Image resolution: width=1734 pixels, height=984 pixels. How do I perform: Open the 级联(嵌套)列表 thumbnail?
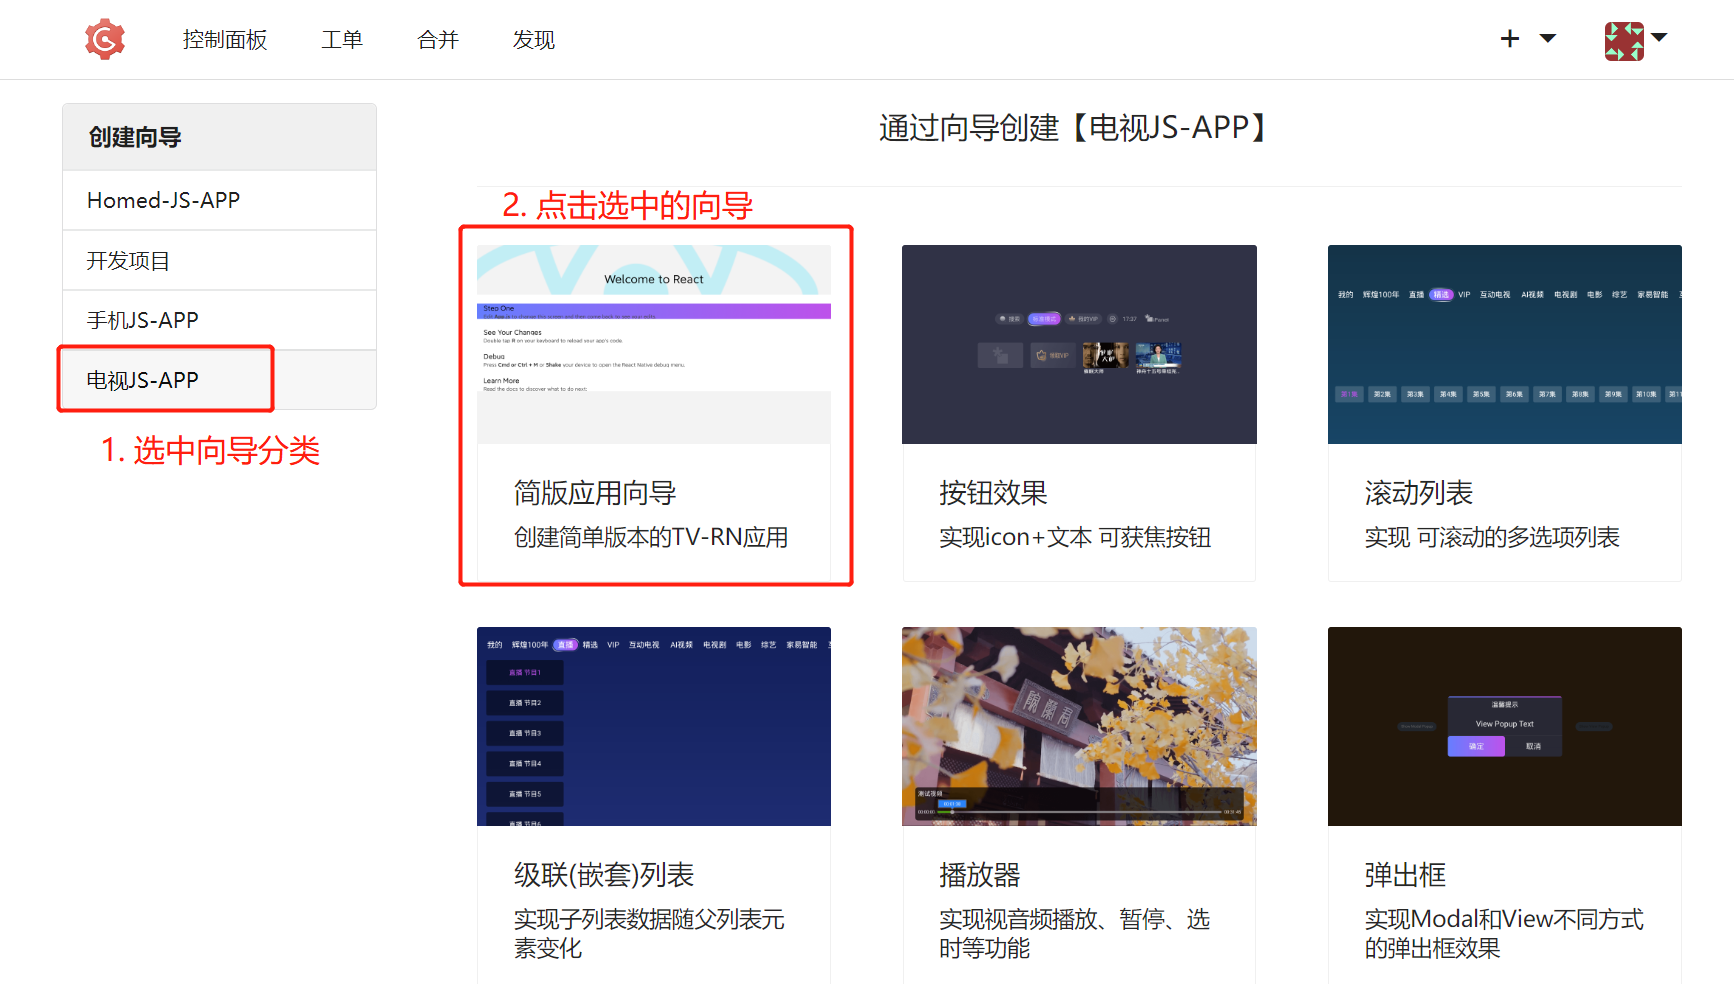click(654, 726)
